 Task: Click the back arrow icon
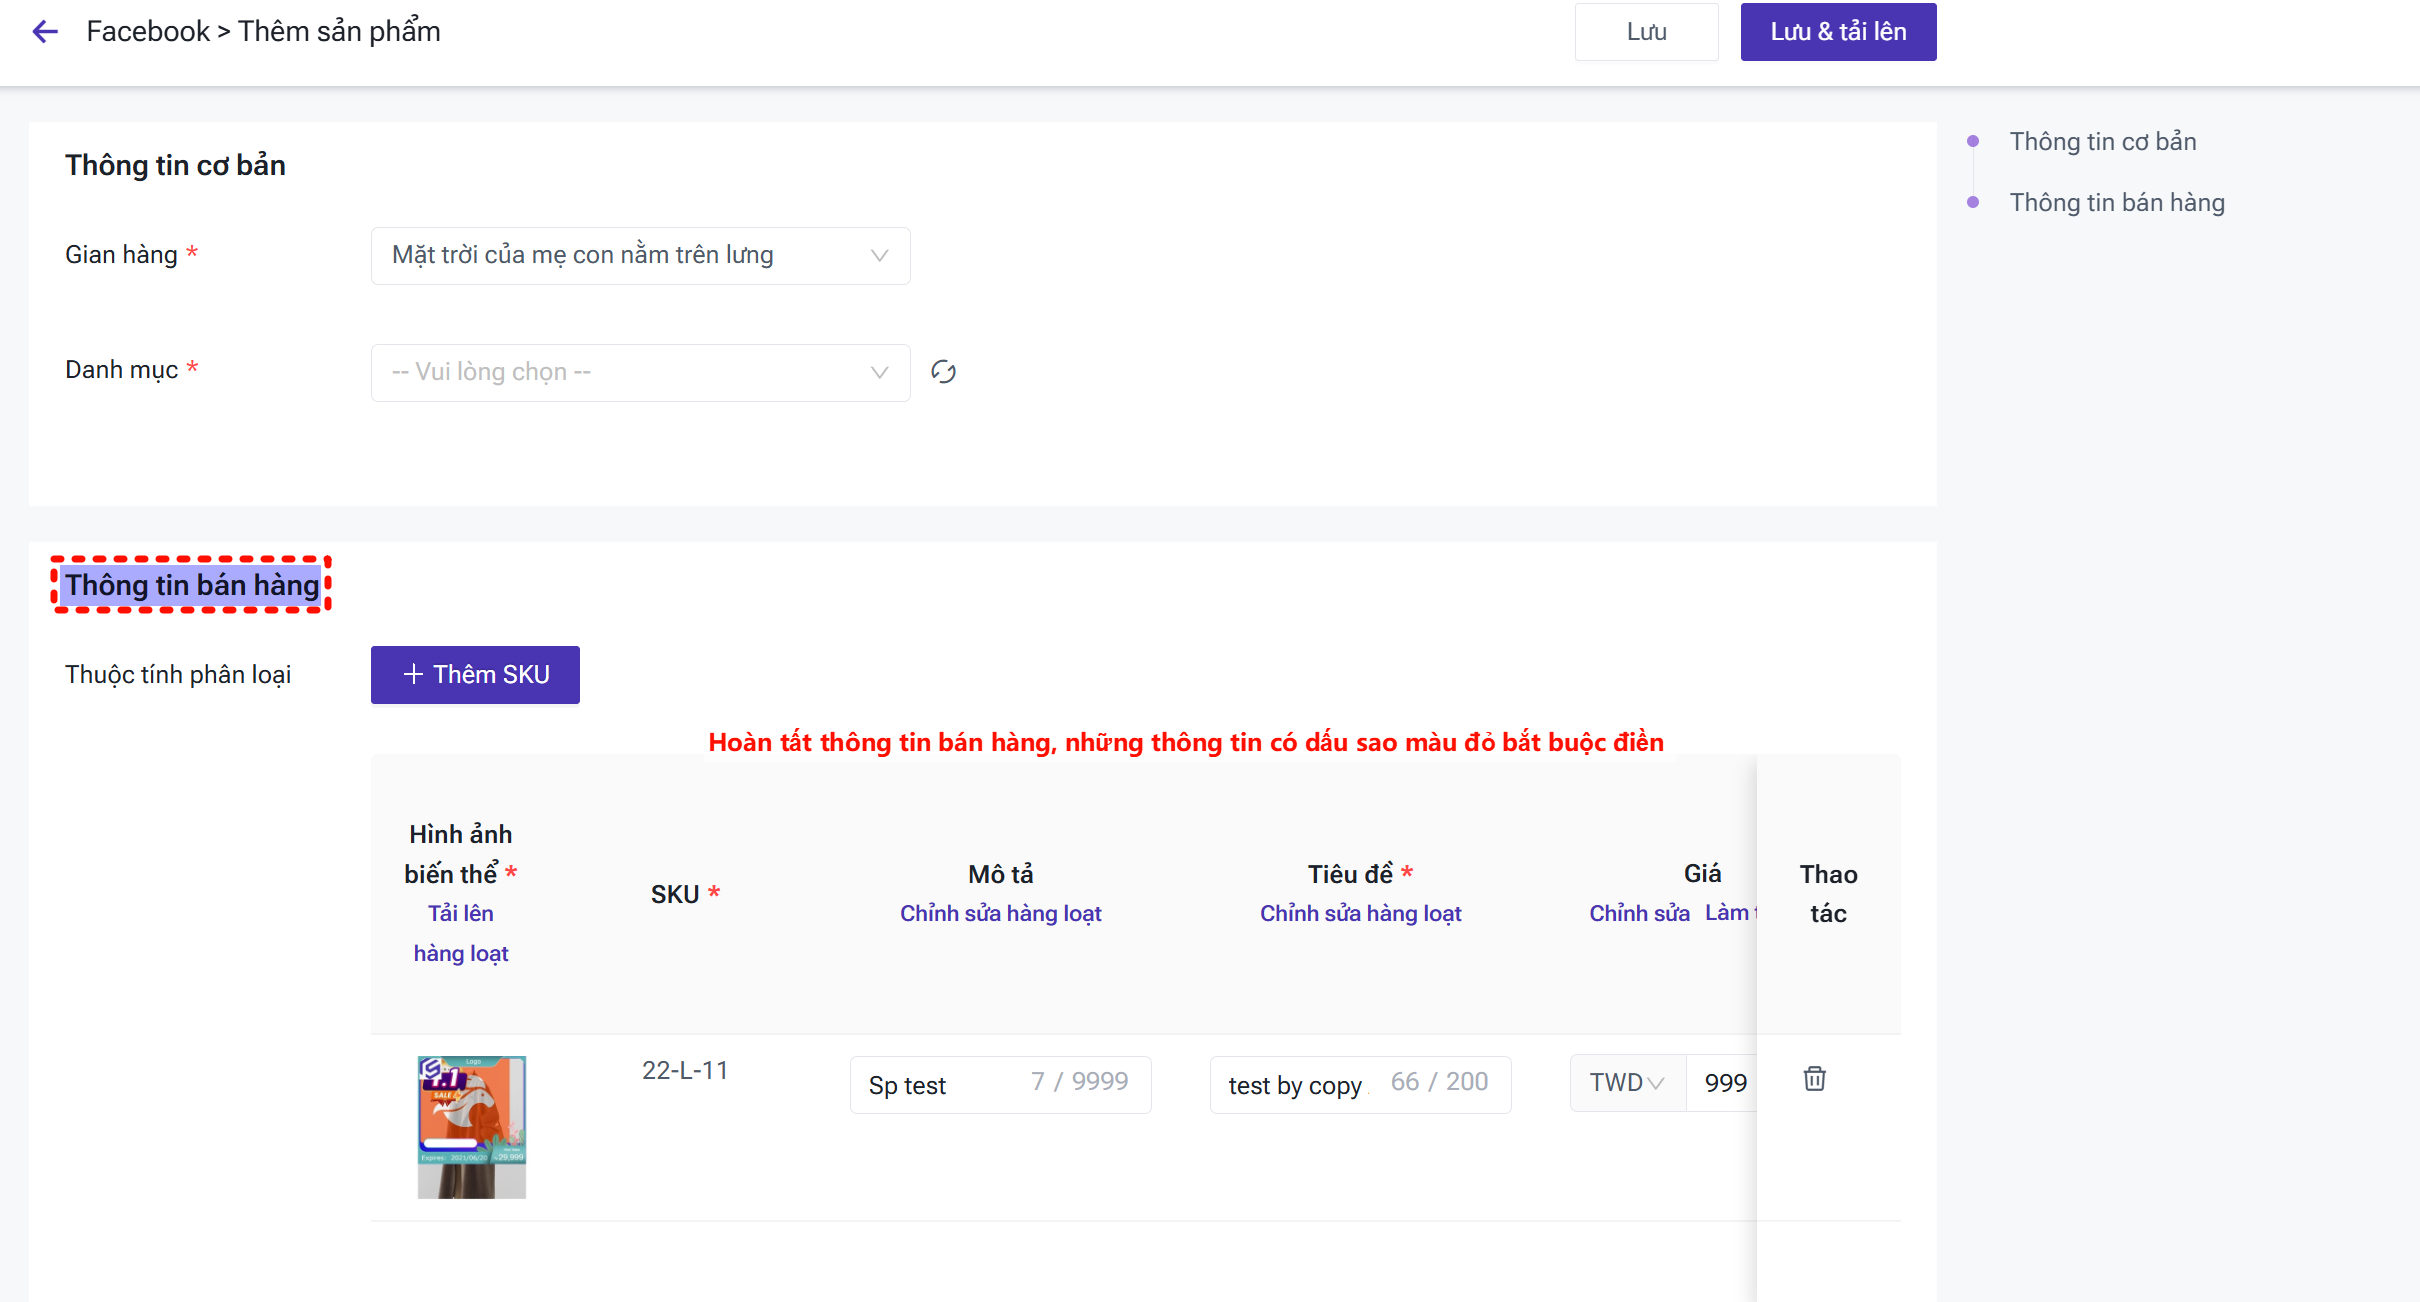click(x=45, y=32)
